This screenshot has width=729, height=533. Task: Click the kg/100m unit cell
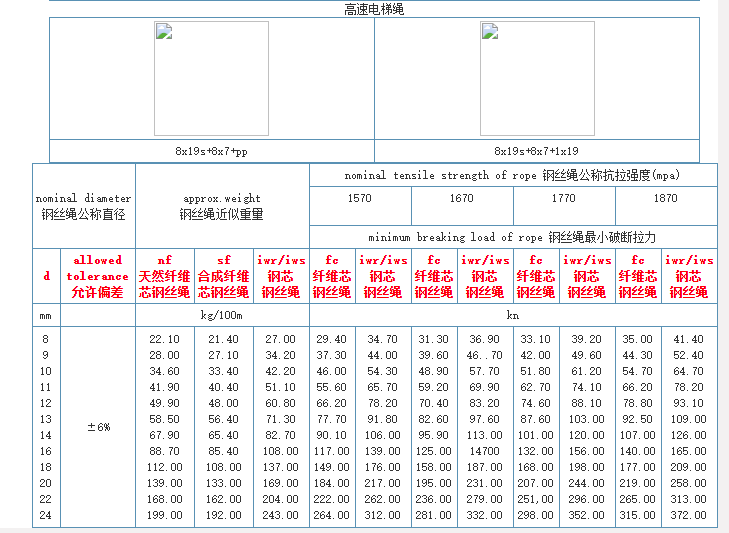click(x=222, y=315)
